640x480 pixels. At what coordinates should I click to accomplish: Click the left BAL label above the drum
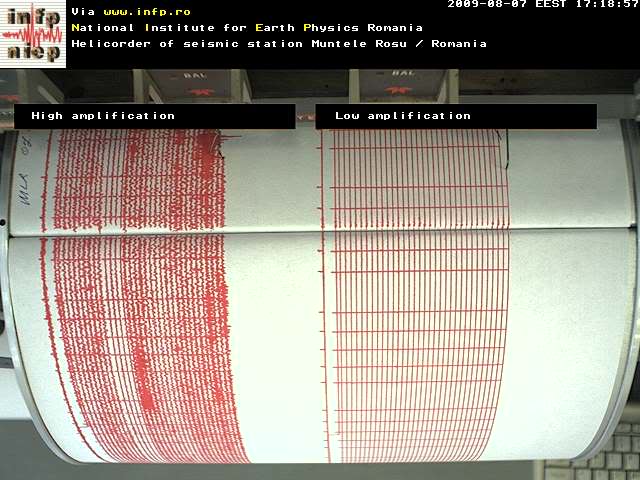pos(197,76)
